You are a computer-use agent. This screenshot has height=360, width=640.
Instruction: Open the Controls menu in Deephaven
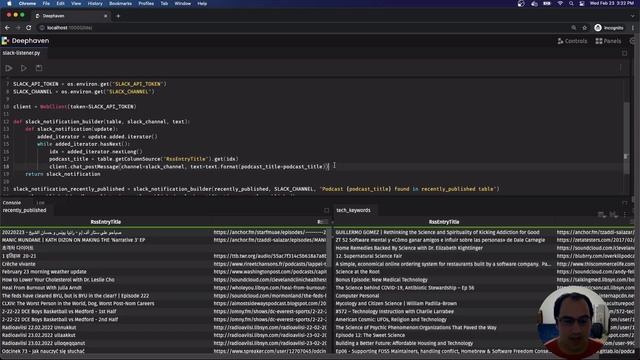[x=572, y=41]
